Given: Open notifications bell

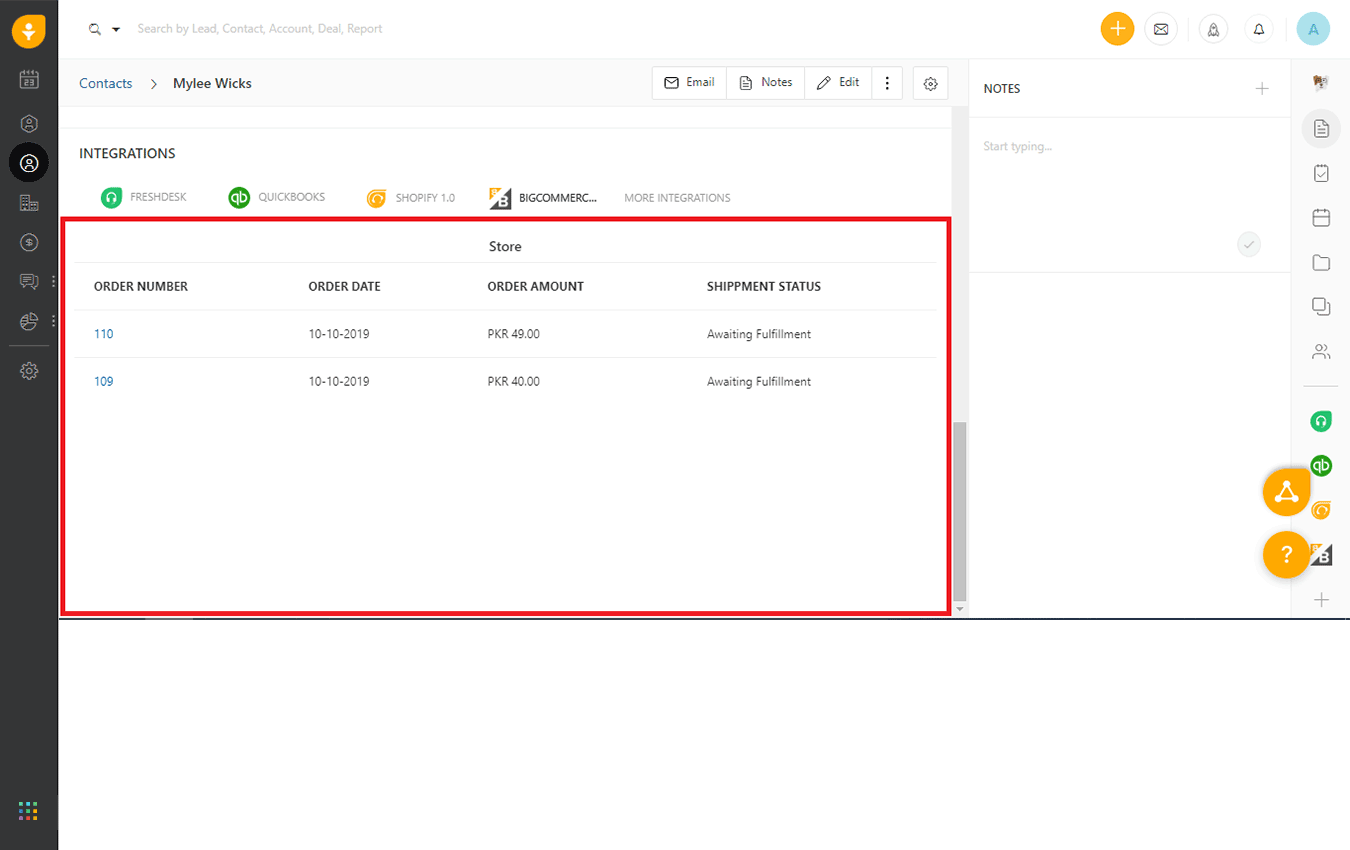Looking at the screenshot, I should (x=1258, y=29).
